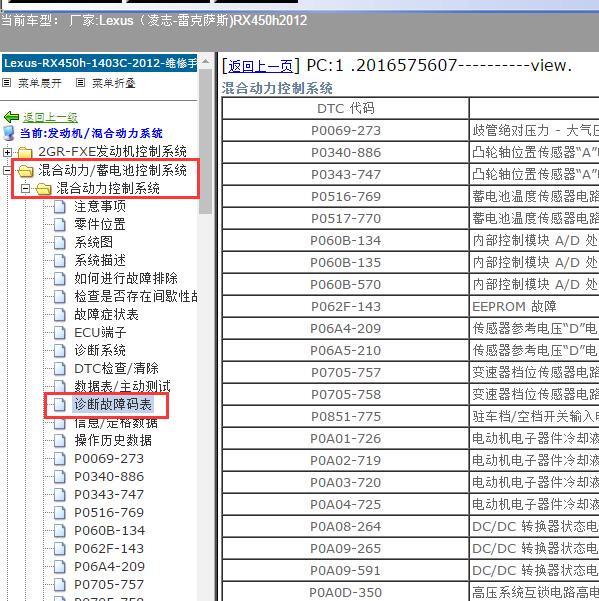Click 返回上一级 link in sidebar
The height and width of the screenshot is (601, 599).
click(x=50, y=117)
